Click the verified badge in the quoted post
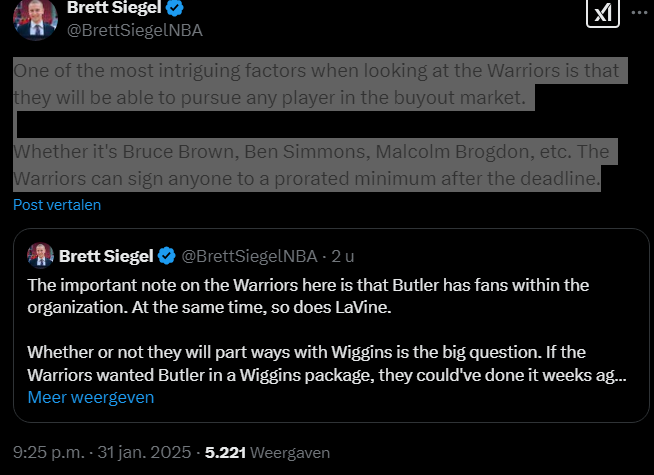The image size is (654, 475). (166, 256)
